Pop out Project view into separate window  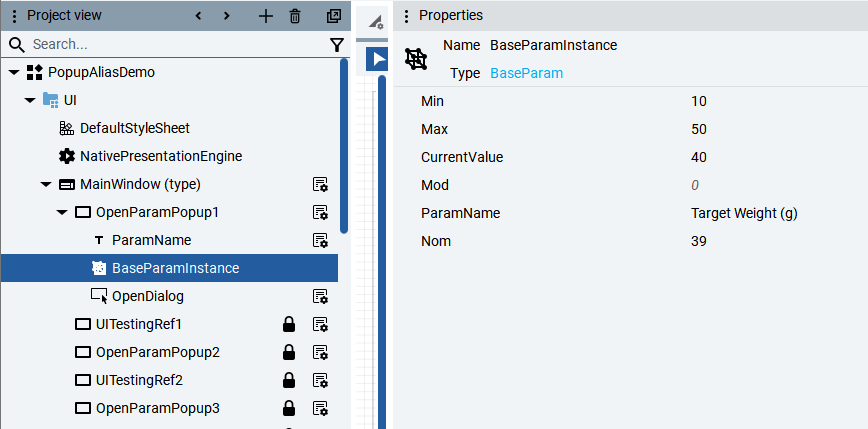(334, 16)
